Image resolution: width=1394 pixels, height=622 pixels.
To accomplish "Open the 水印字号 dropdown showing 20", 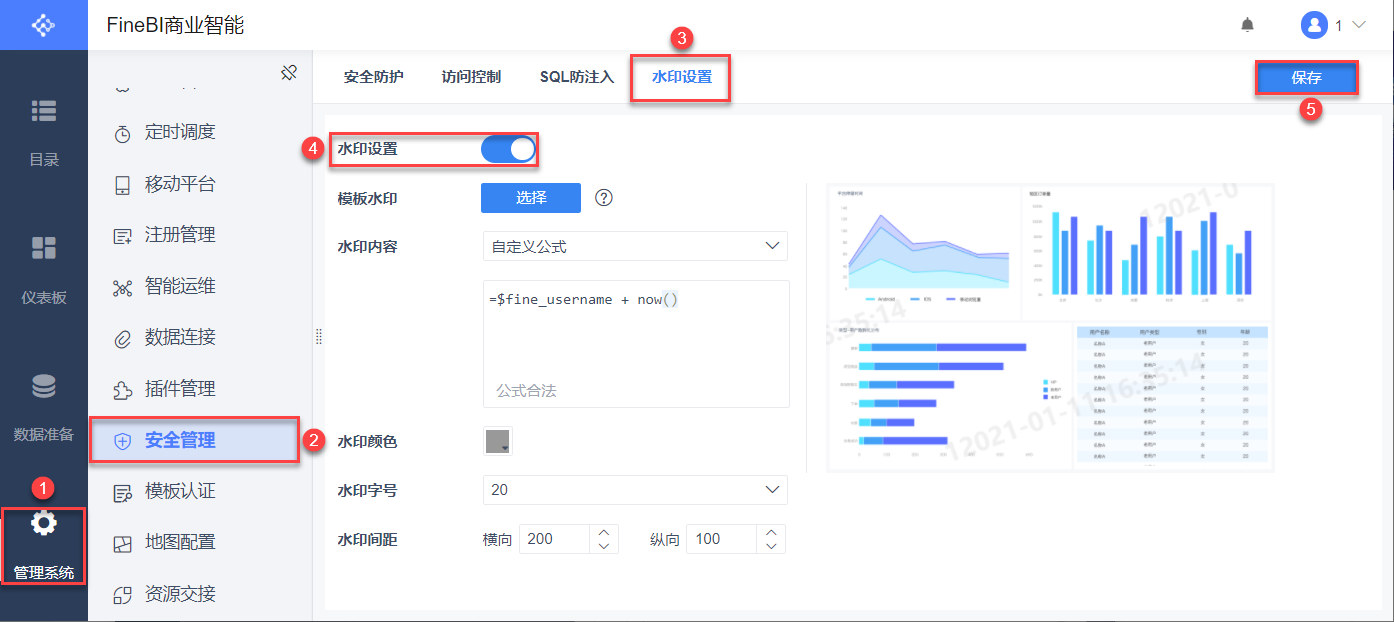I will click(635, 490).
